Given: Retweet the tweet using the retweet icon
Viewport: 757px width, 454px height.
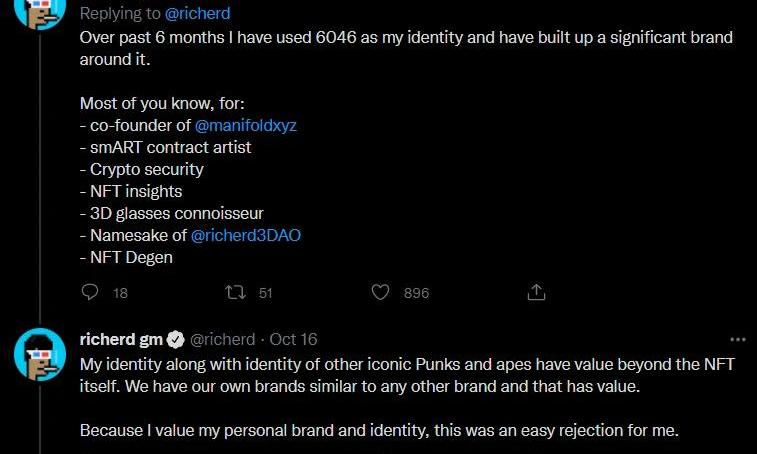Looking at the screenshot, I should (236, 292).
